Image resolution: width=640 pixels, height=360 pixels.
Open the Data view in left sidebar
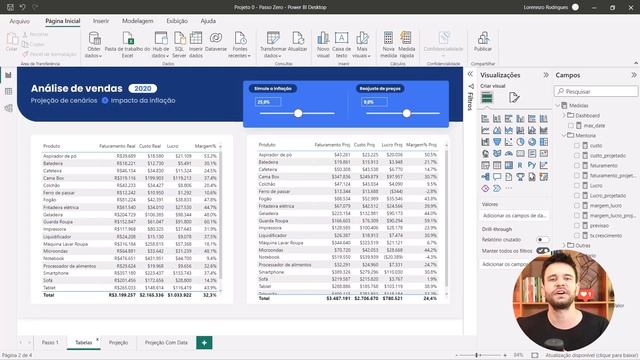click(8, 92)
